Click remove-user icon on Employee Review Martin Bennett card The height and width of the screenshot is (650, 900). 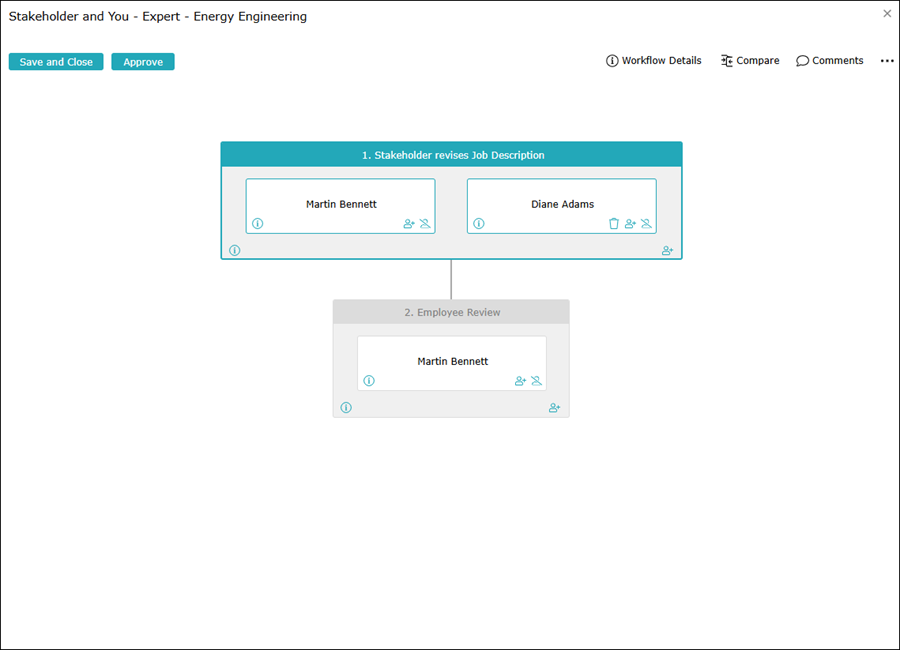click(x=536, y=381)
